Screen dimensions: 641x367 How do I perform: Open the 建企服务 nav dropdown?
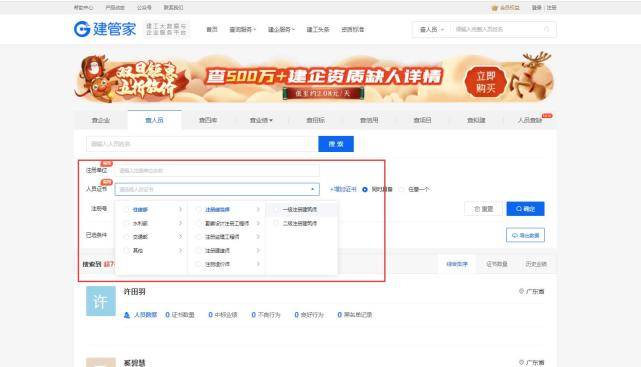(x=281, y=29)
